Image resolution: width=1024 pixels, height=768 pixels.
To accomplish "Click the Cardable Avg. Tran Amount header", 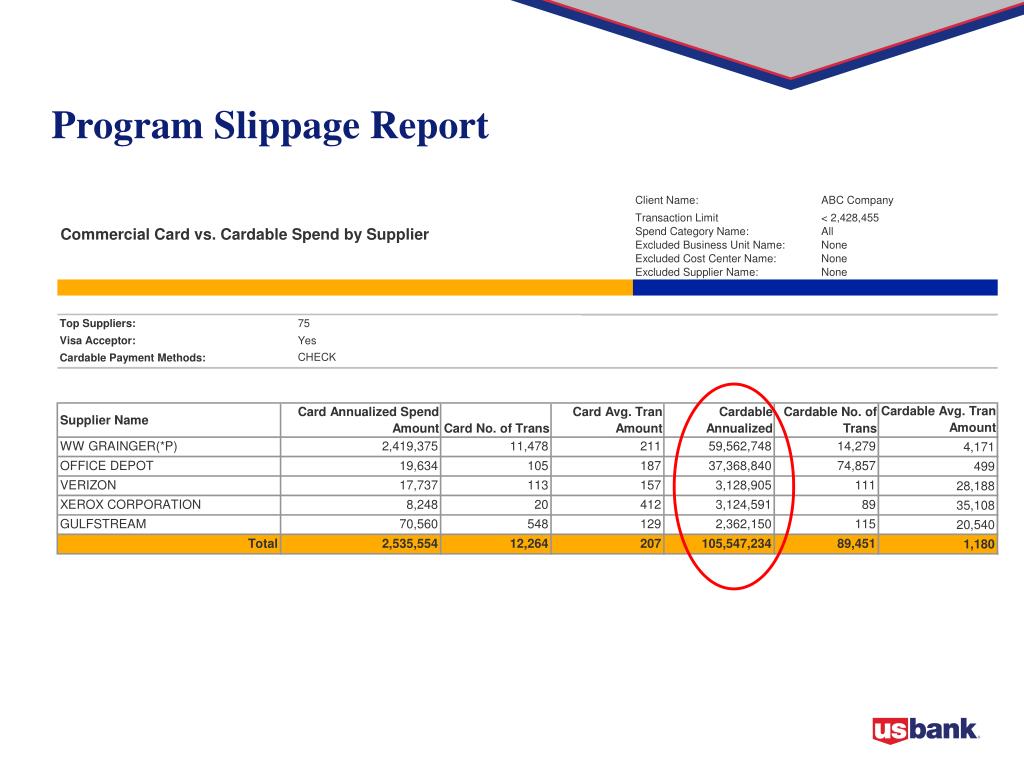I will coord(938,420).
